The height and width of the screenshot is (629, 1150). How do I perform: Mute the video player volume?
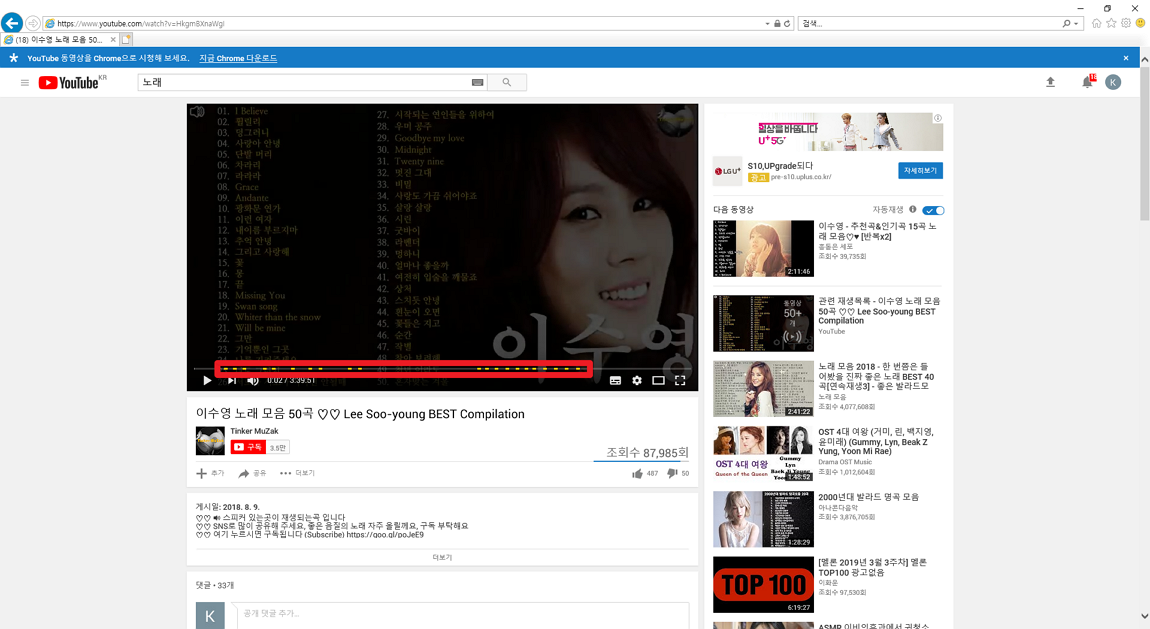253,380
